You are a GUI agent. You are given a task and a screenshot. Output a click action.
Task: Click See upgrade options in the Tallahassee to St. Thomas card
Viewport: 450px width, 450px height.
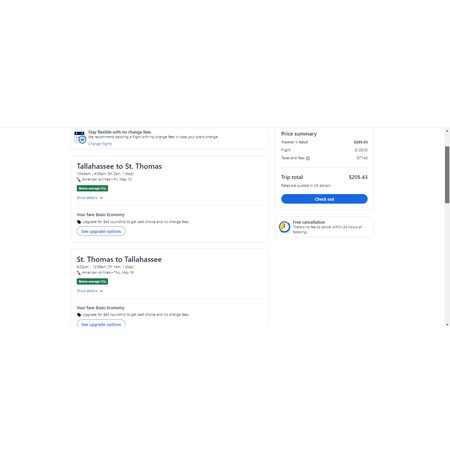(x=101, y=231)
